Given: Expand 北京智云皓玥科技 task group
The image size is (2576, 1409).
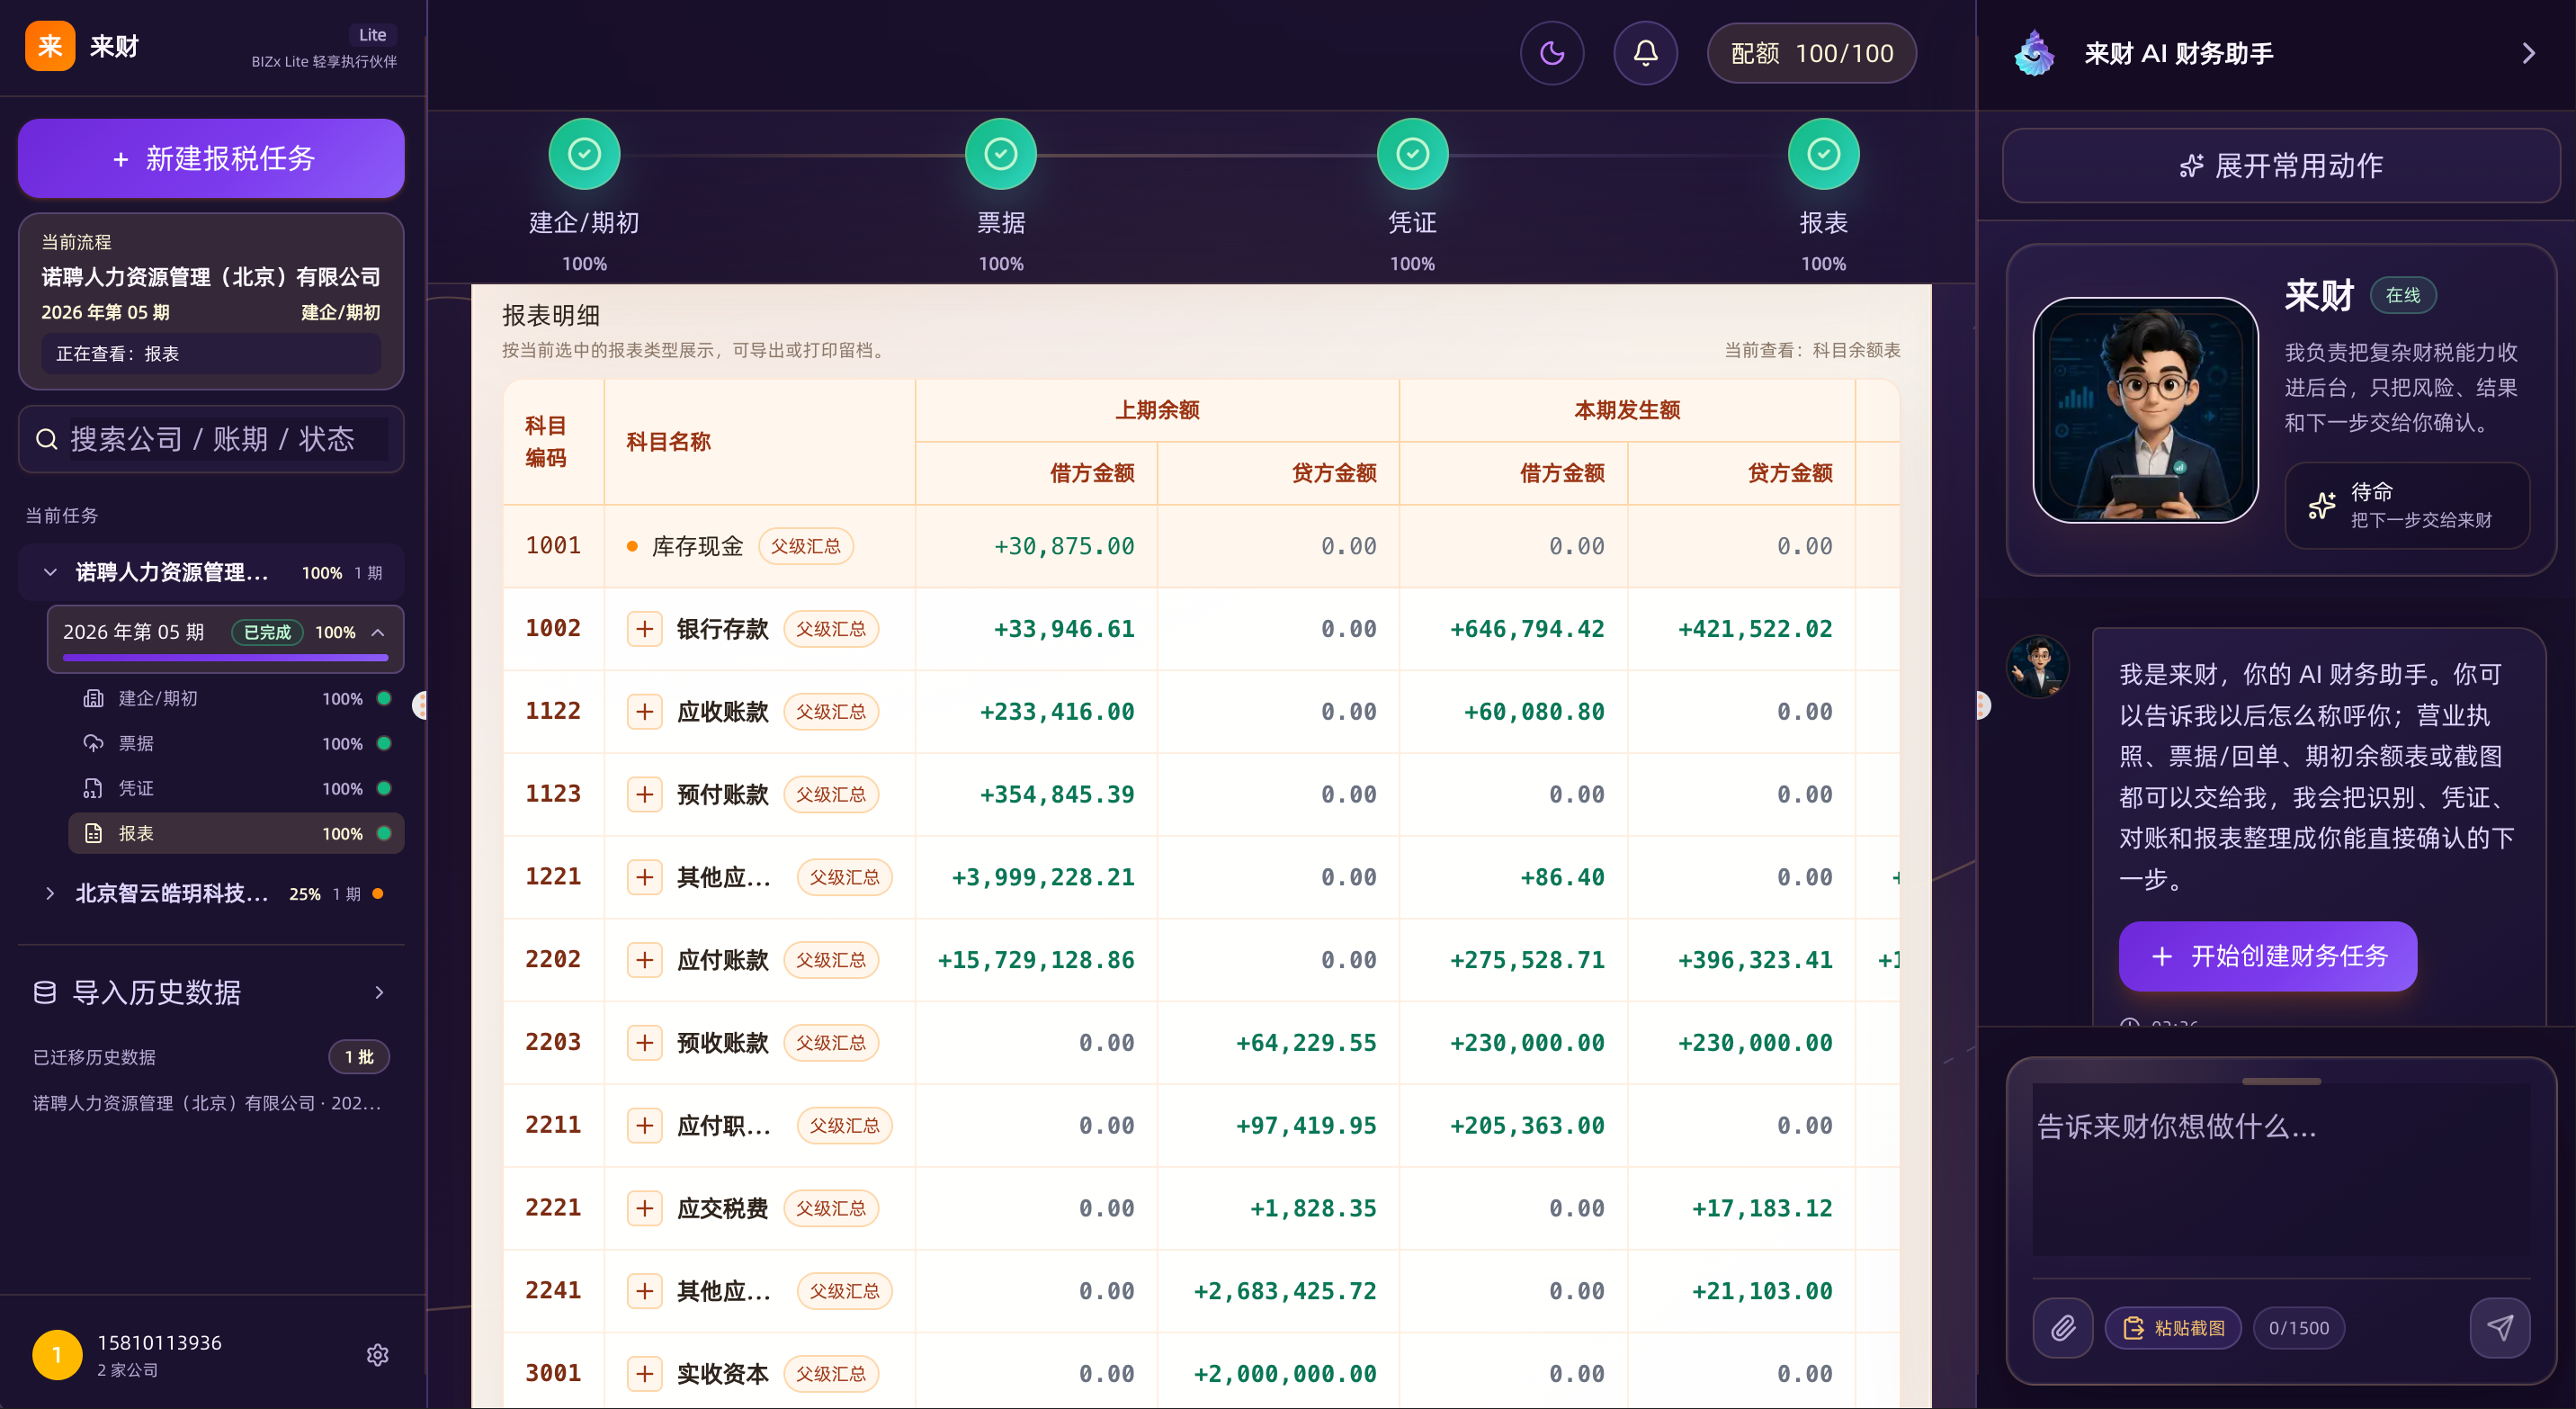Looking at the screenshot, I should coord(50,893).
